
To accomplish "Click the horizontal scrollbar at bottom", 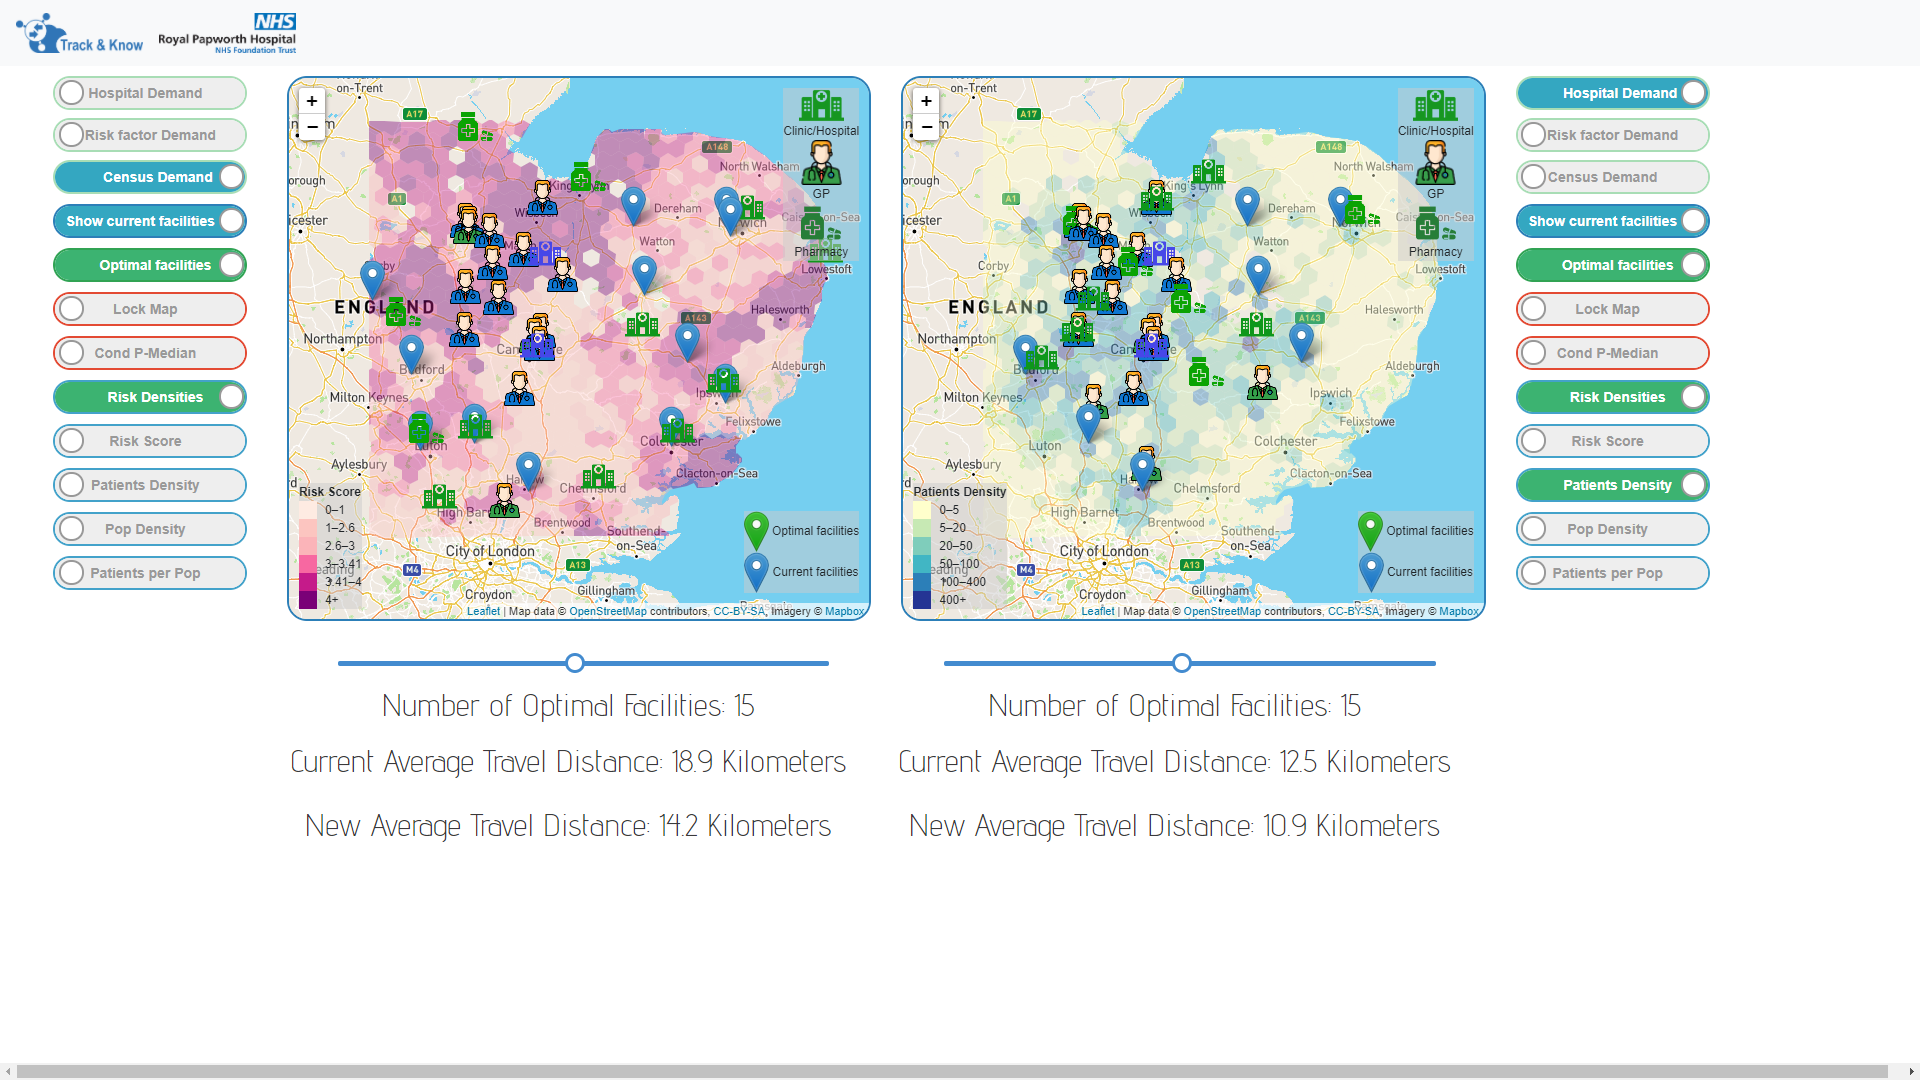I will point(950,1071).
